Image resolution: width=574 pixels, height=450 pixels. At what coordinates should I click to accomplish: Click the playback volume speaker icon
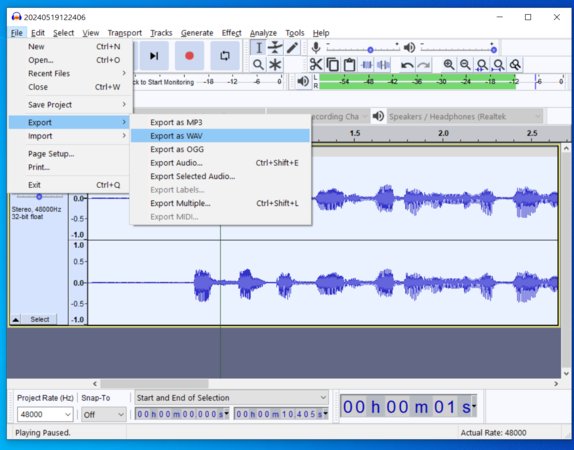pos(409,48)
